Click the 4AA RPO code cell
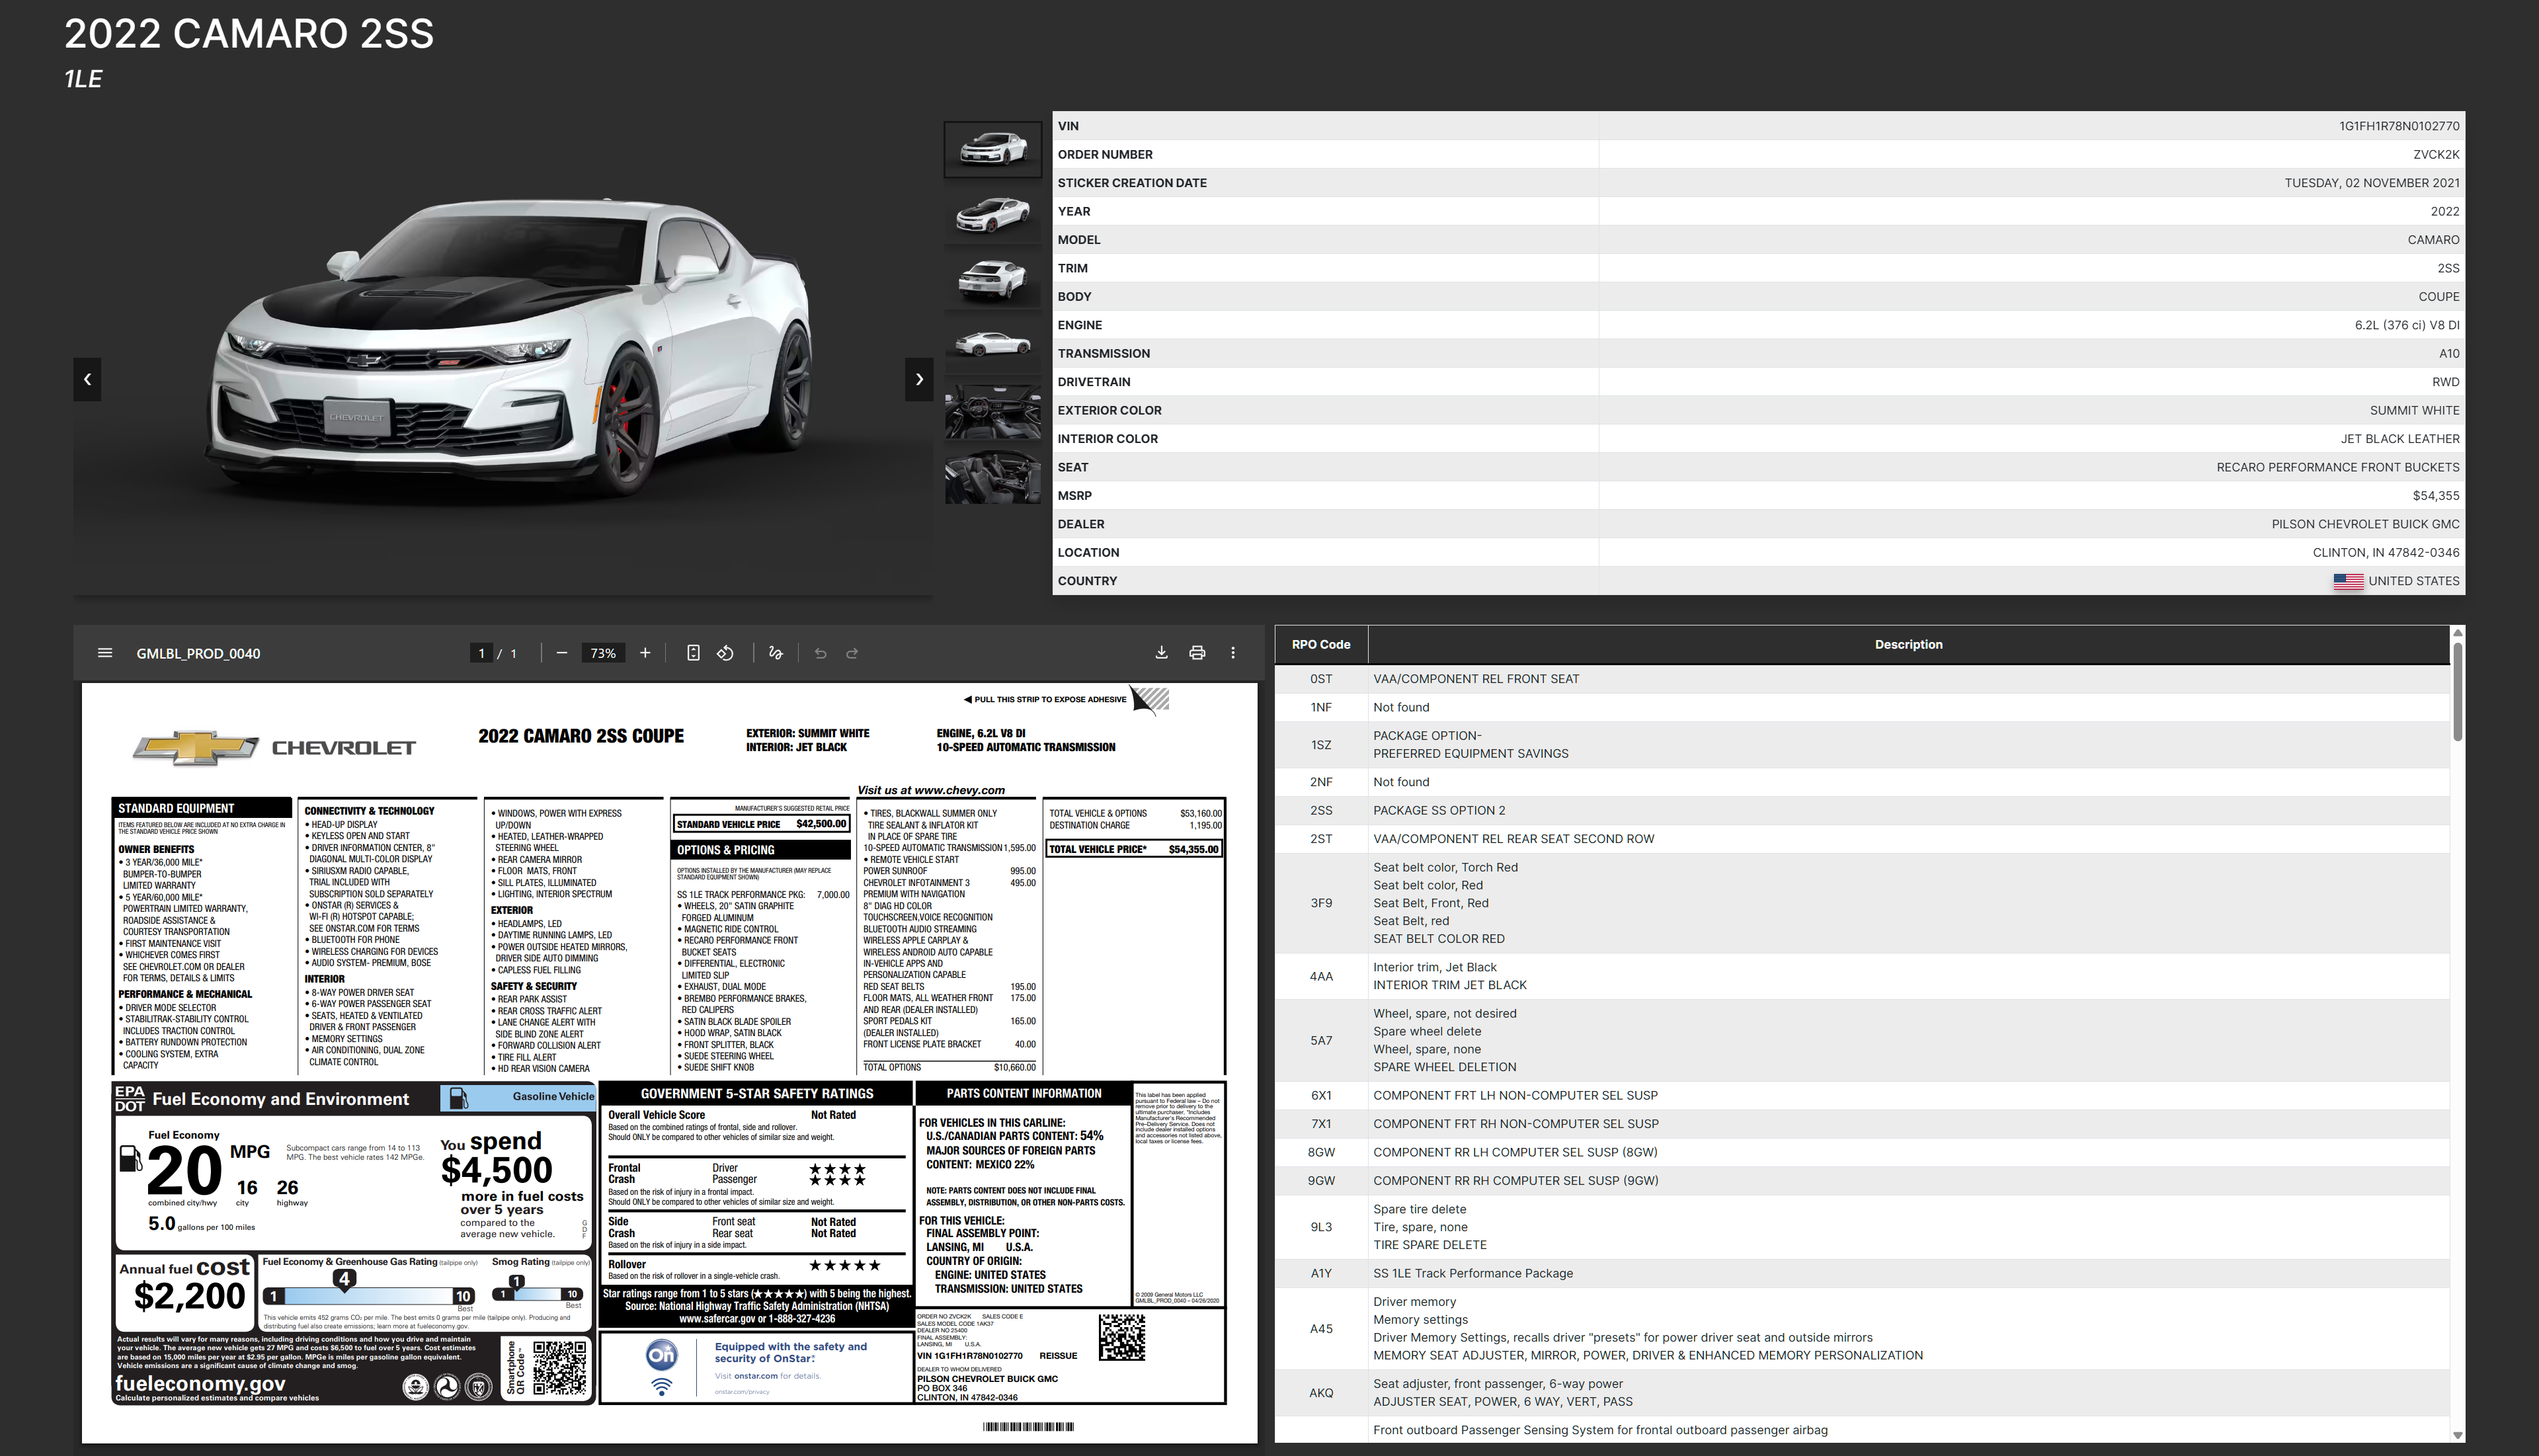 [1321, 976]
